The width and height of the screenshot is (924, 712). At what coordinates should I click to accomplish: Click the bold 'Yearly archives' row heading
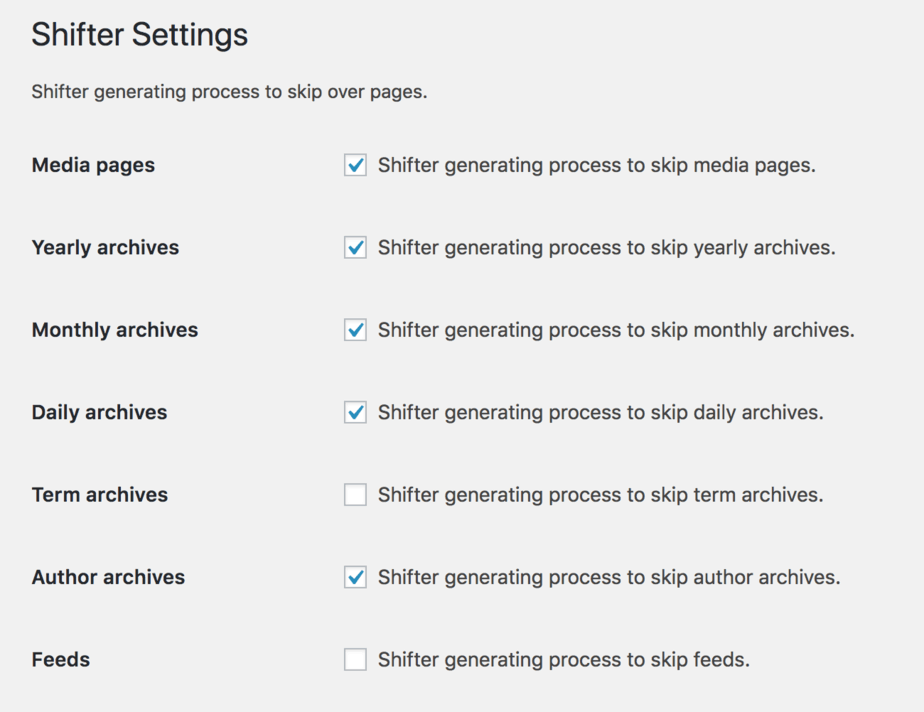105,247
